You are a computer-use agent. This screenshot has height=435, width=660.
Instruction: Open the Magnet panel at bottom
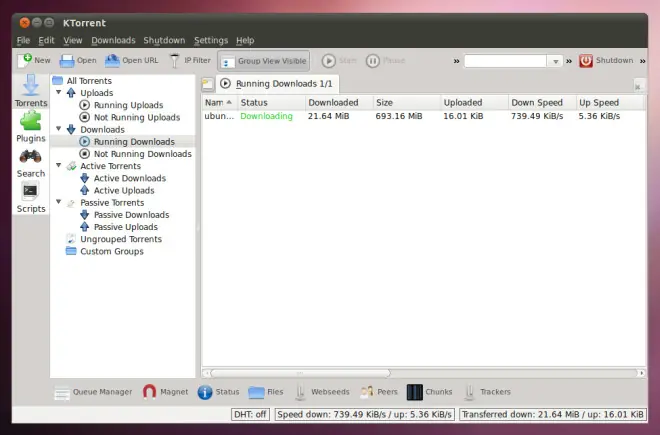pyautogui.click(x=165, y=392)
